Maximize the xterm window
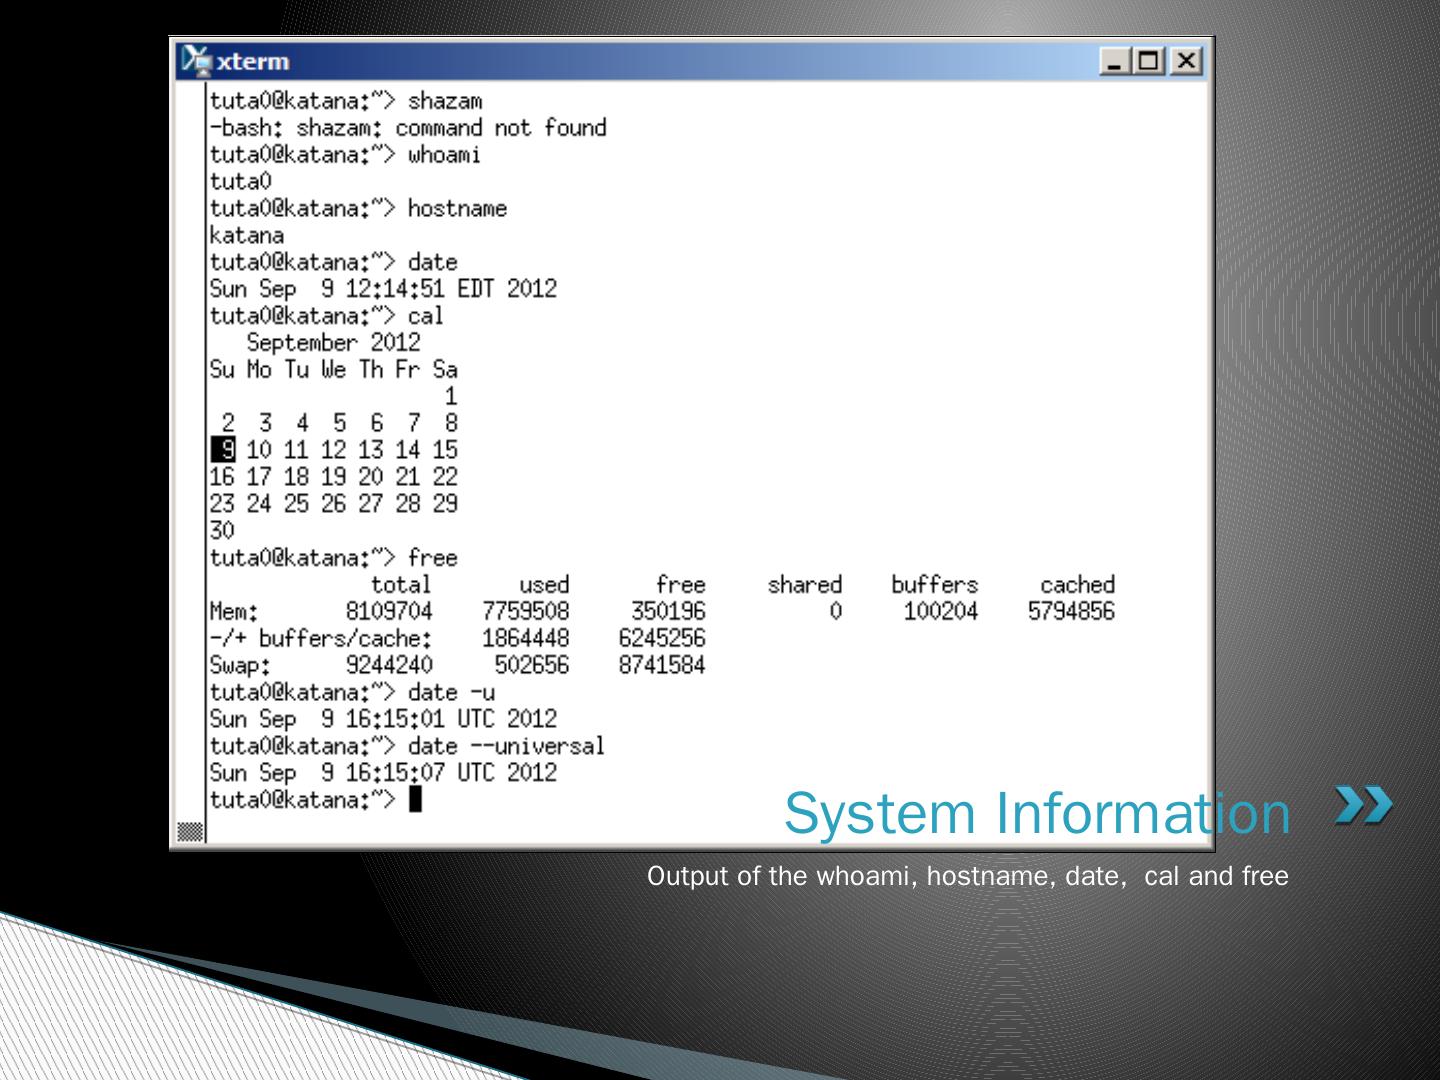 click(1150, 62)
